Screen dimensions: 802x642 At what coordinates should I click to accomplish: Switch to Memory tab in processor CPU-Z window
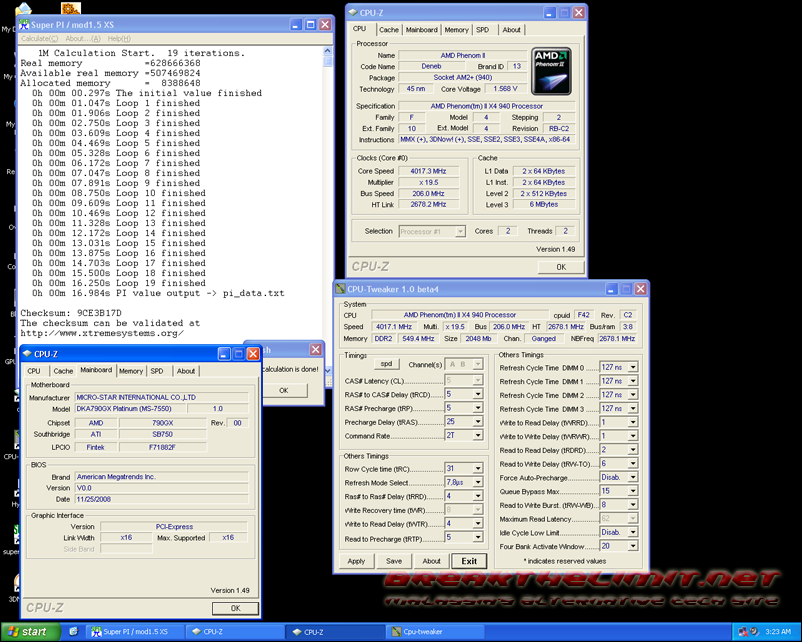(456, 30)
